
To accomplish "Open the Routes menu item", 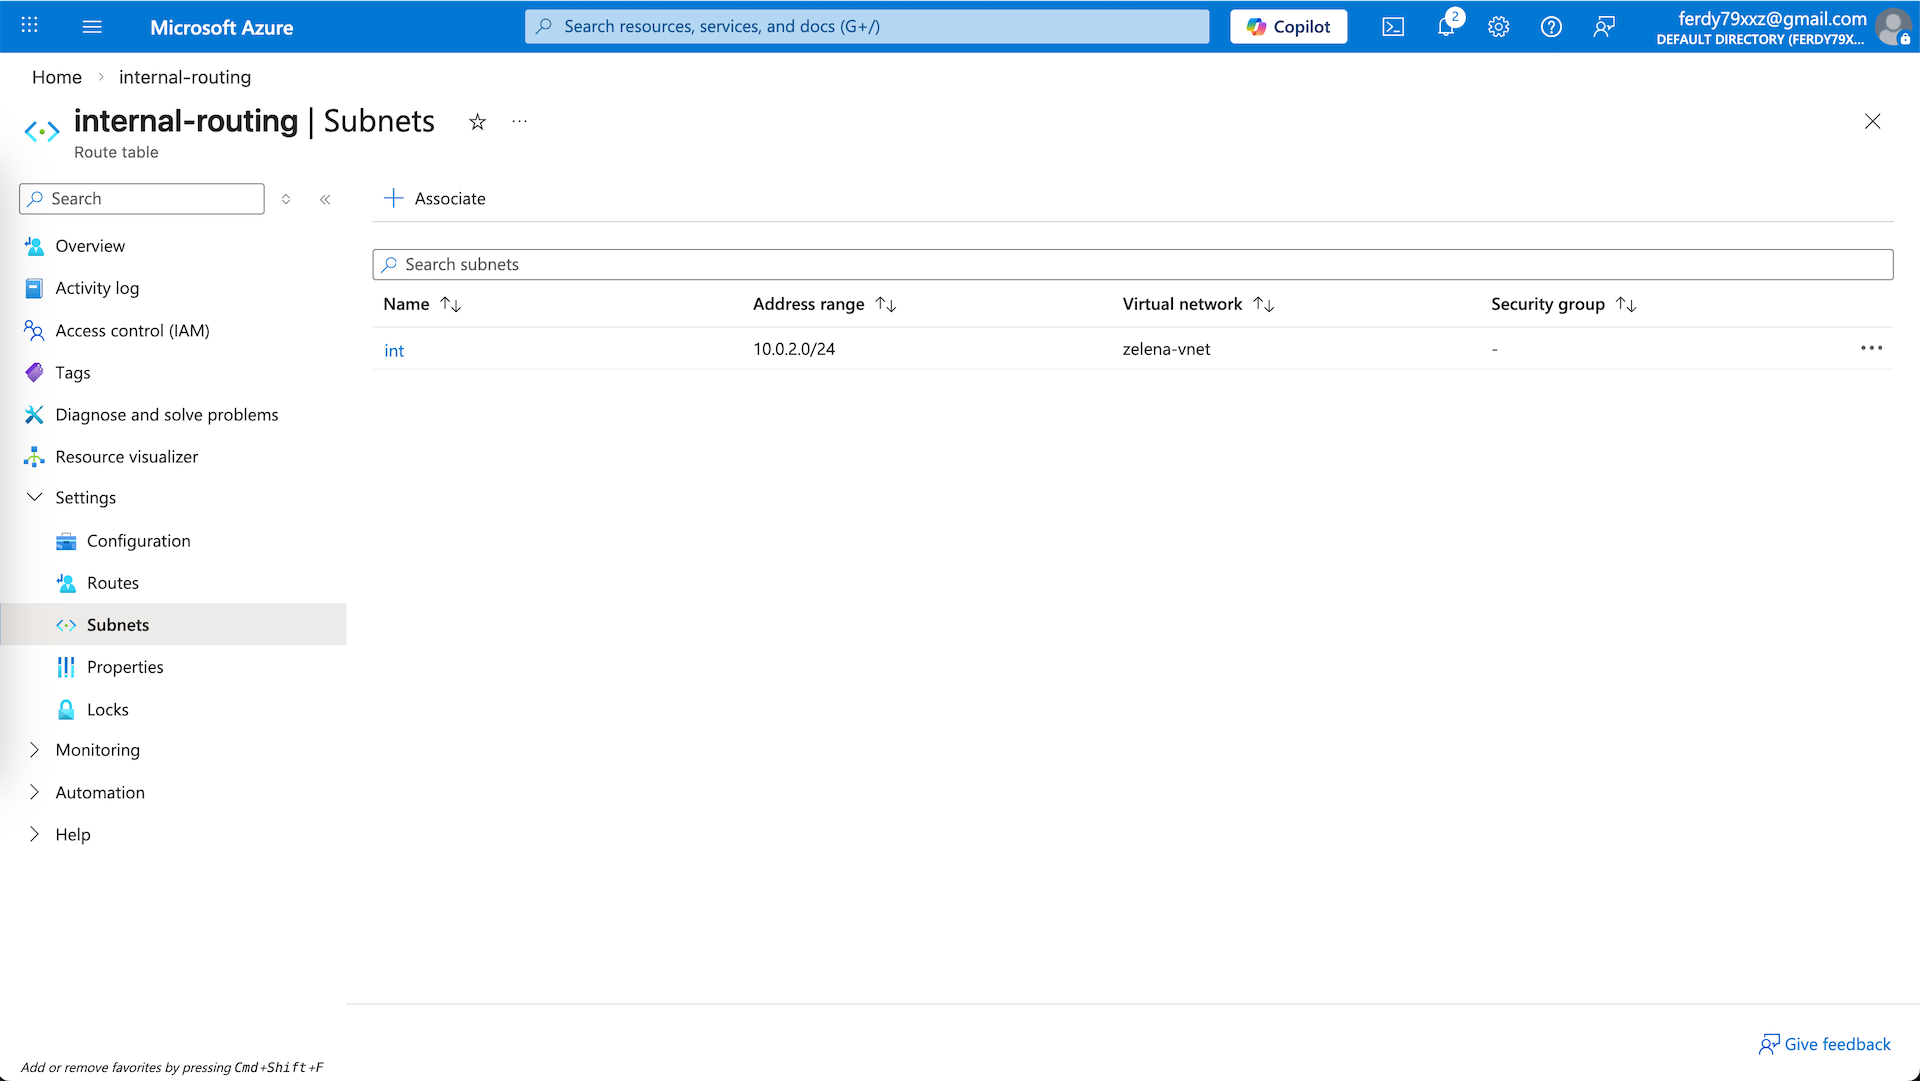I will pos(112,583).
